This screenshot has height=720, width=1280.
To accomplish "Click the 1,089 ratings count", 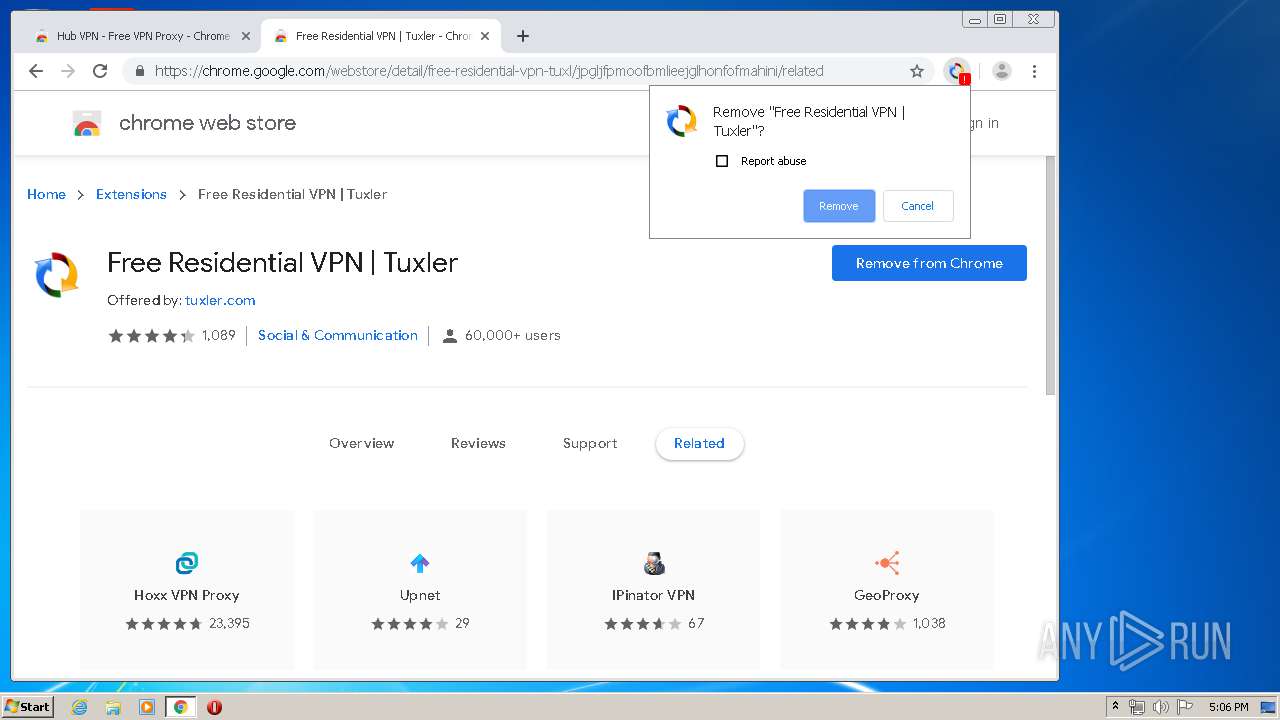I will point(219,335).
